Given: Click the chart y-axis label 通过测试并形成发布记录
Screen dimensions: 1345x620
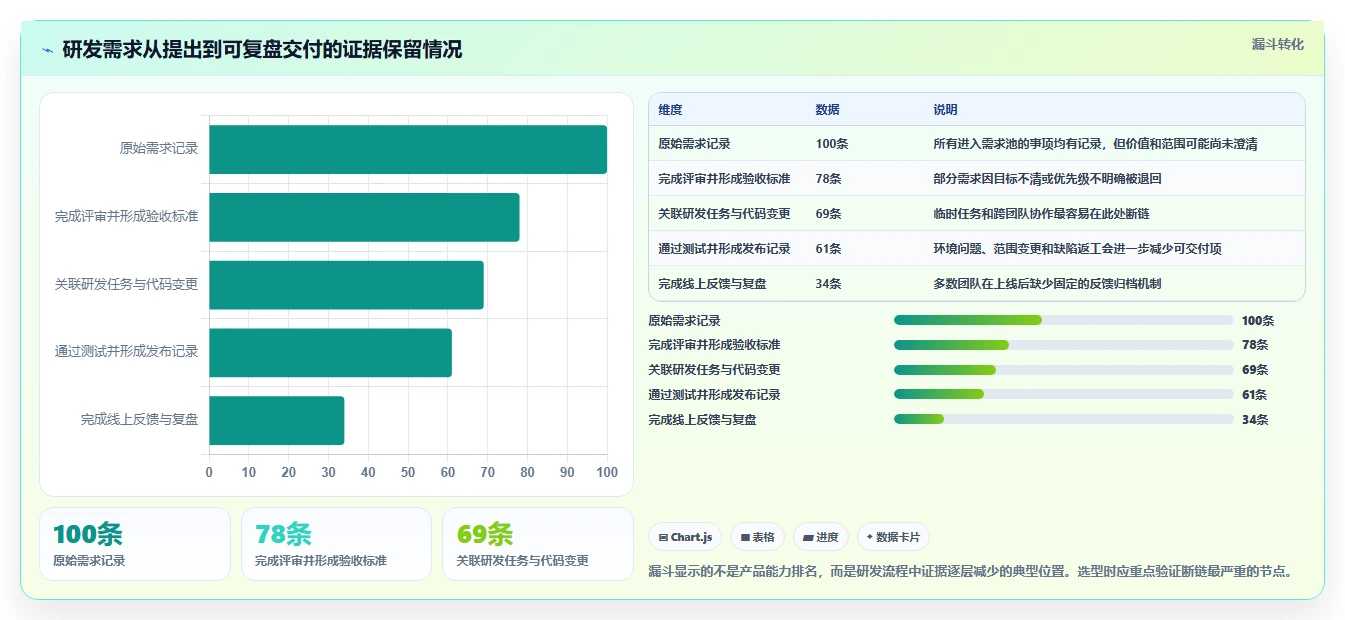Looking at the screenshot, I should pyautogui.click(x=127, y=352).
